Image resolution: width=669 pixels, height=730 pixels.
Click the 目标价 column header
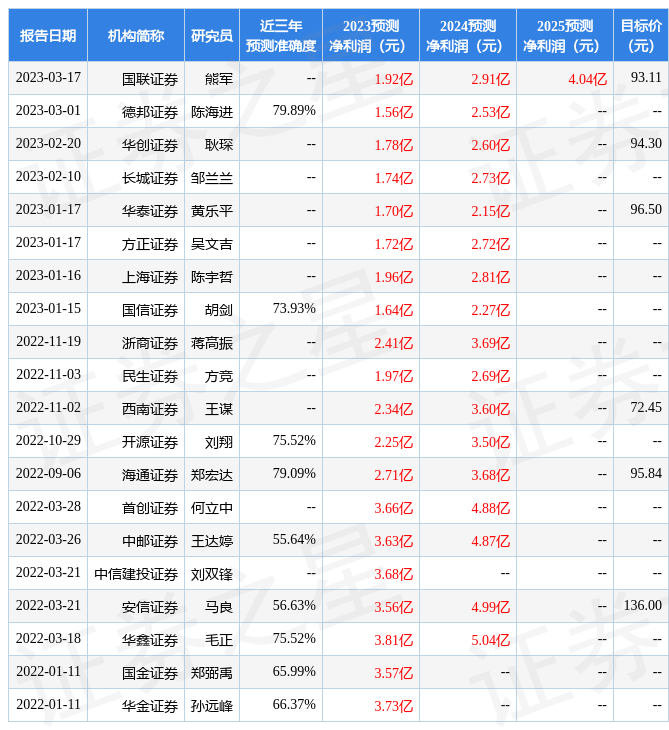641,35
